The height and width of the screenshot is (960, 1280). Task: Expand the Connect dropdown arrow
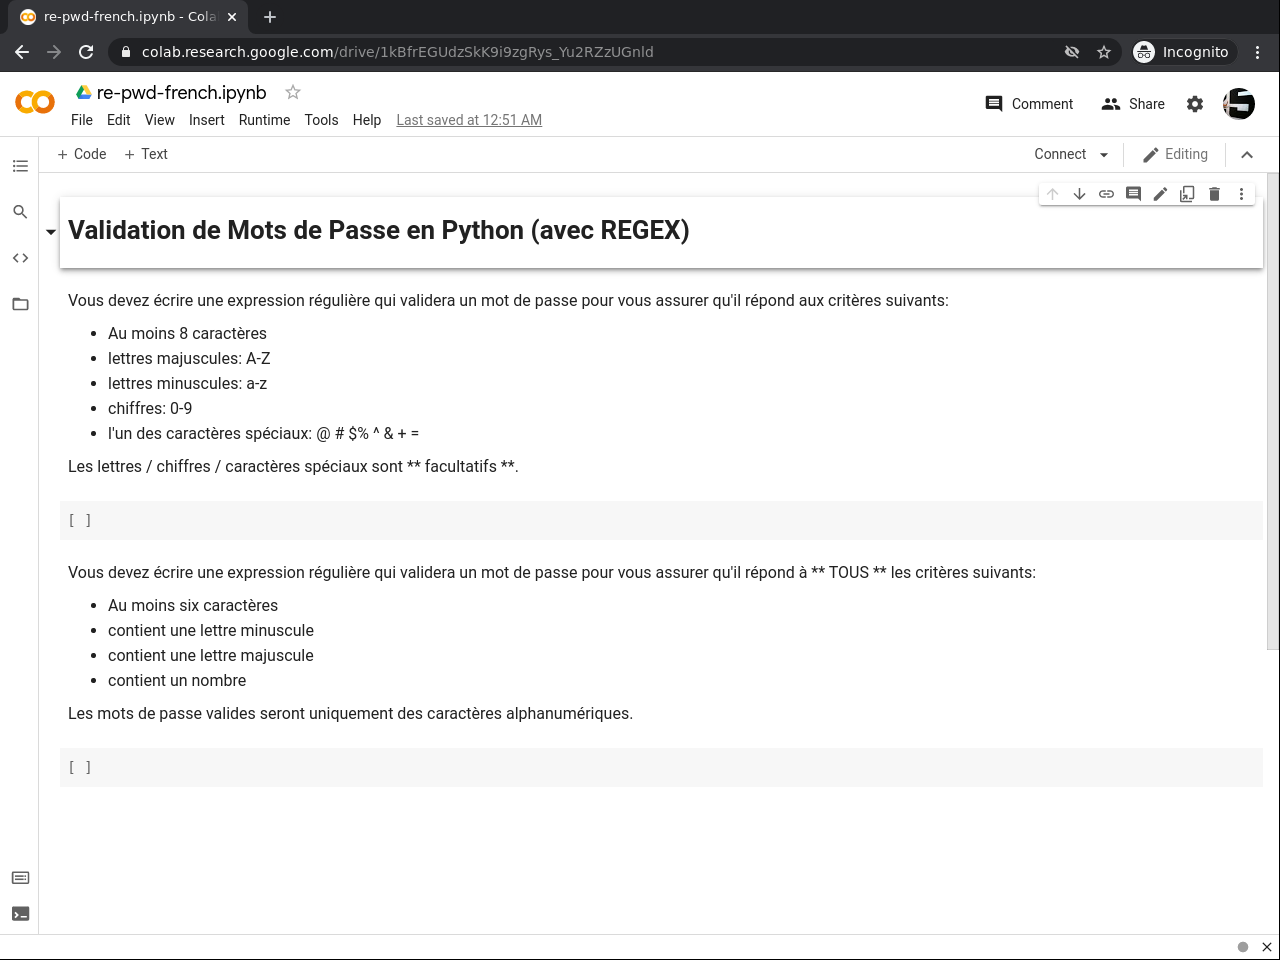pyautogui.click(x=1104, y=155)
